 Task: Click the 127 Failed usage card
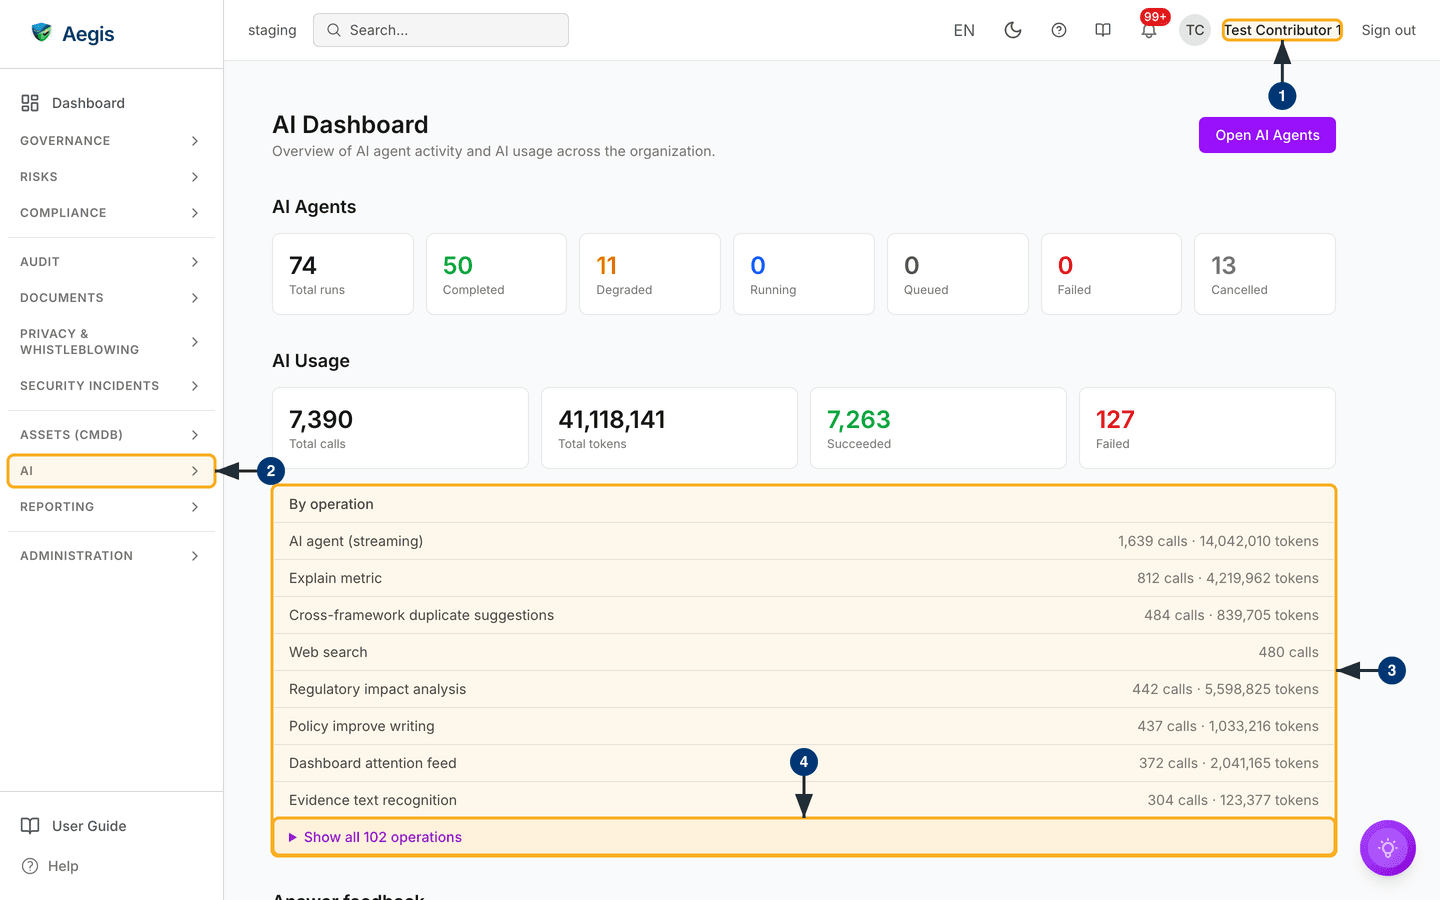tap(1207, 428)
